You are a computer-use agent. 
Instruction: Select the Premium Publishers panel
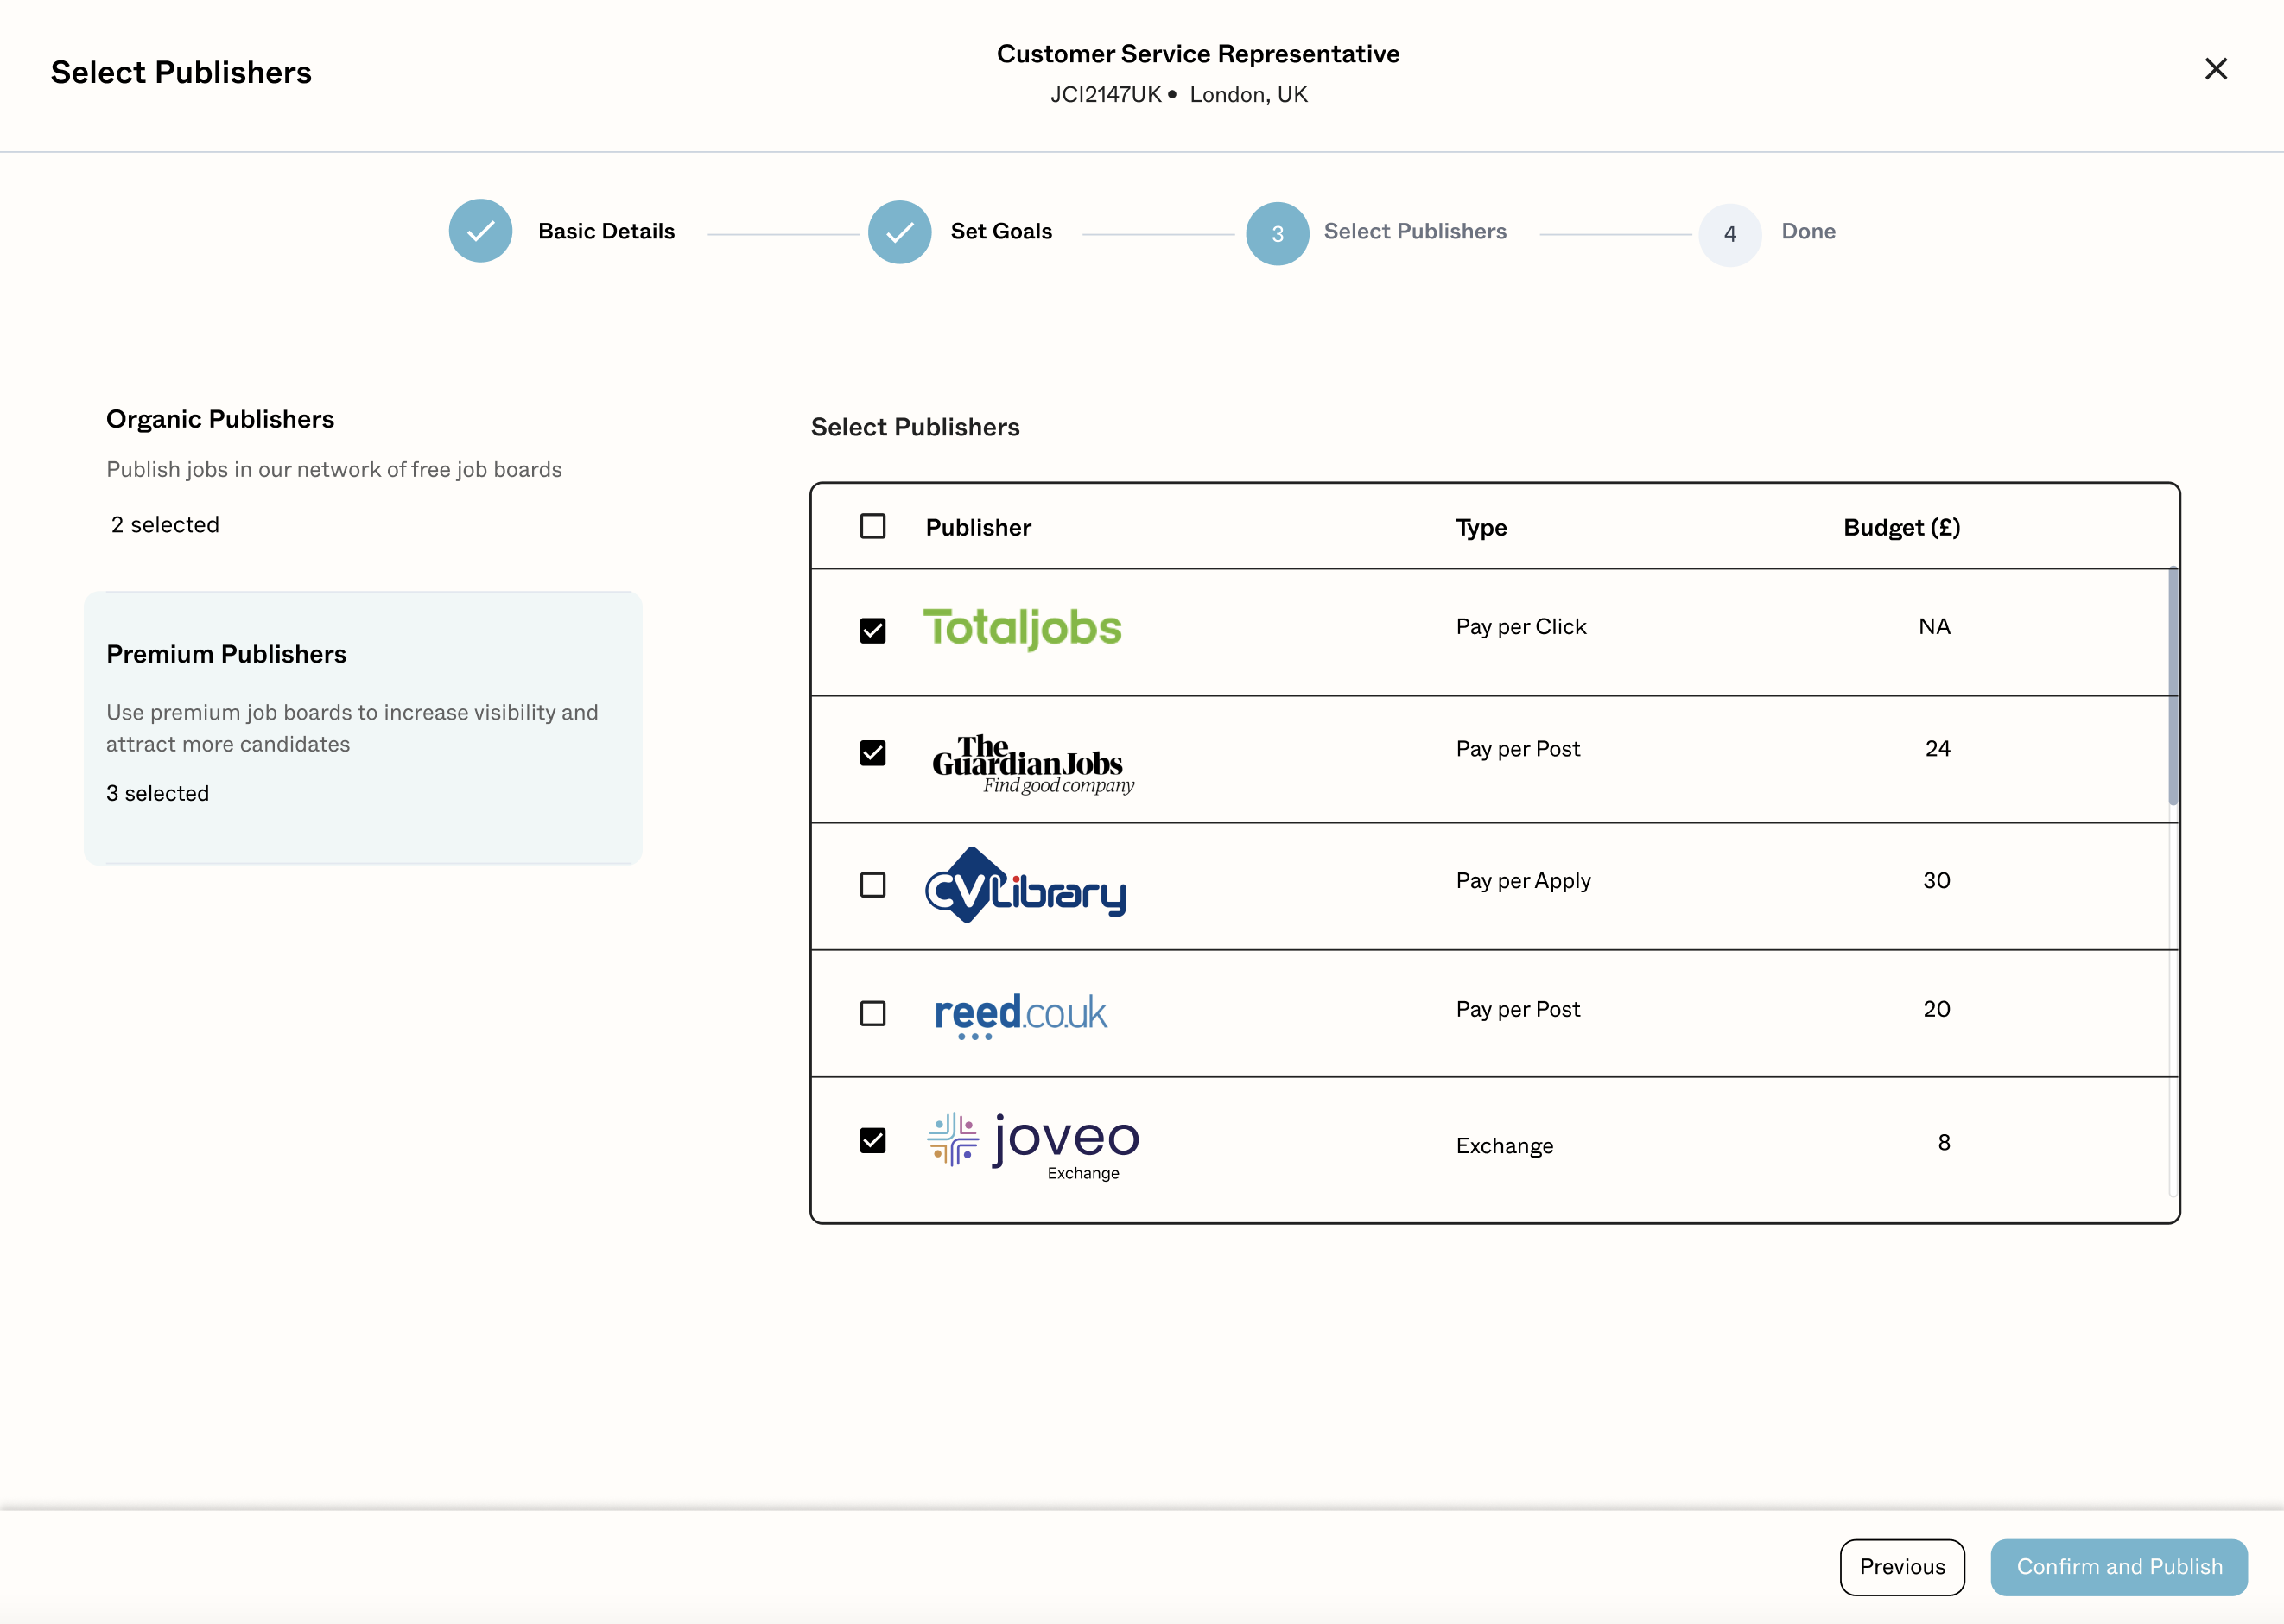(x=362, y=727)
